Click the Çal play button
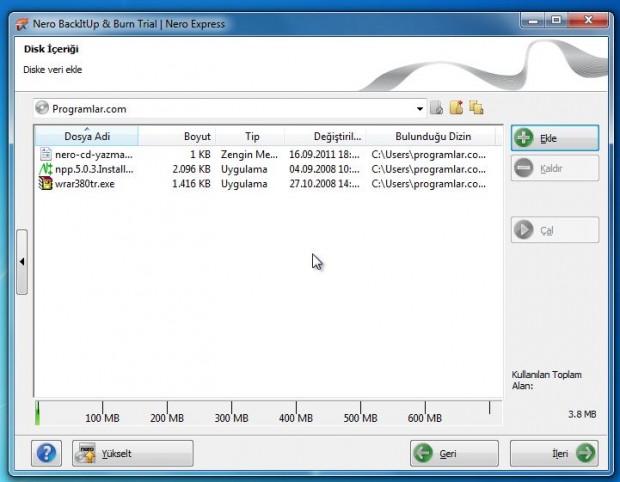This screenshot has height=482, width=620. 555,230
